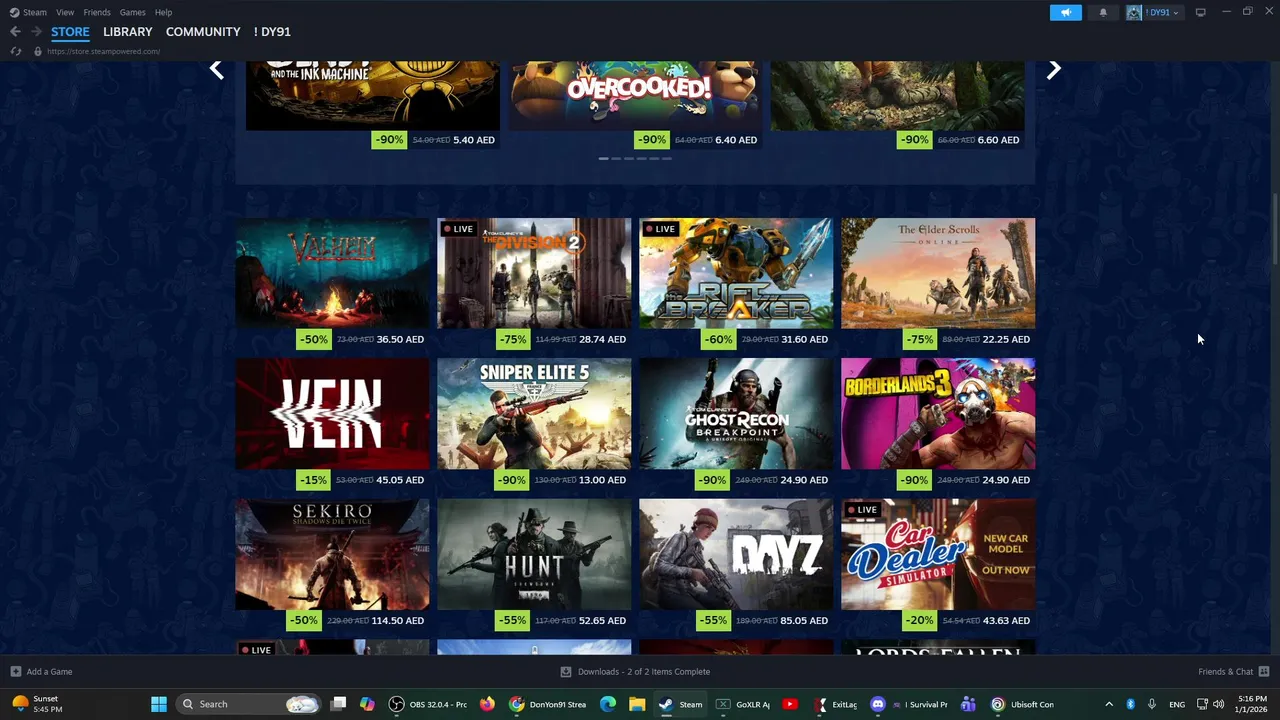Screen dimensions: 1280x720
Task: Open the Borderlands 3 card
Action: coord(938,414)
